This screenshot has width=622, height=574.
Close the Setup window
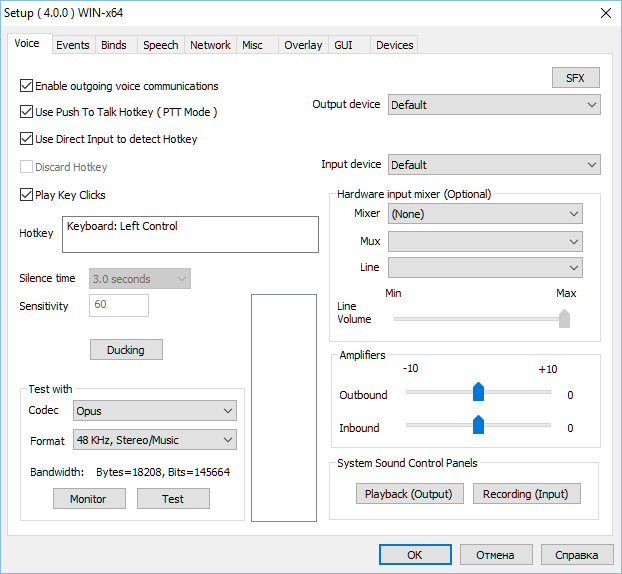[x=606, y=13]
